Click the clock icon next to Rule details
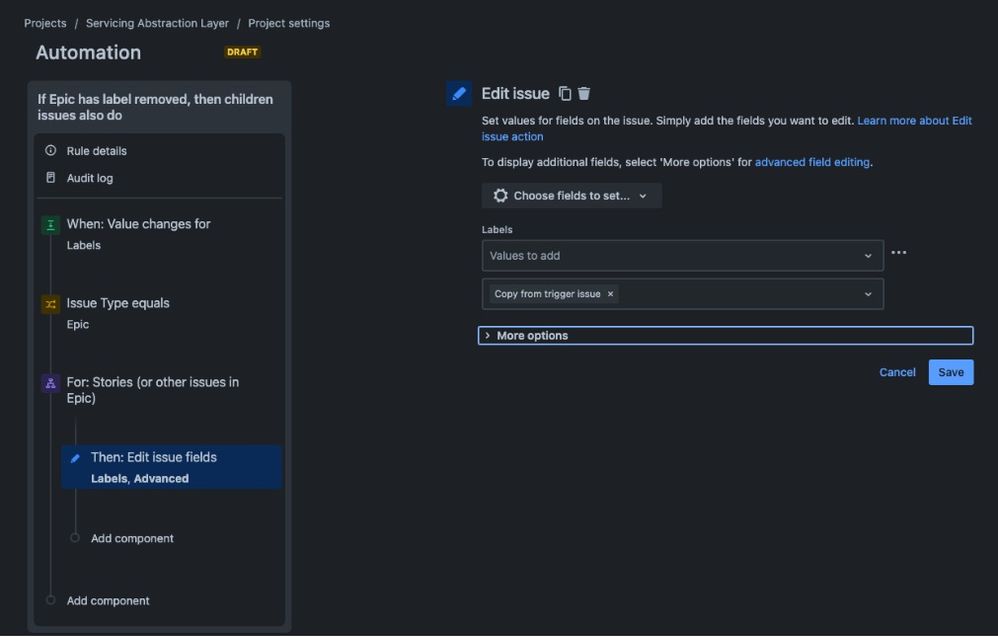The image size is (998, 637). [50, 150]
